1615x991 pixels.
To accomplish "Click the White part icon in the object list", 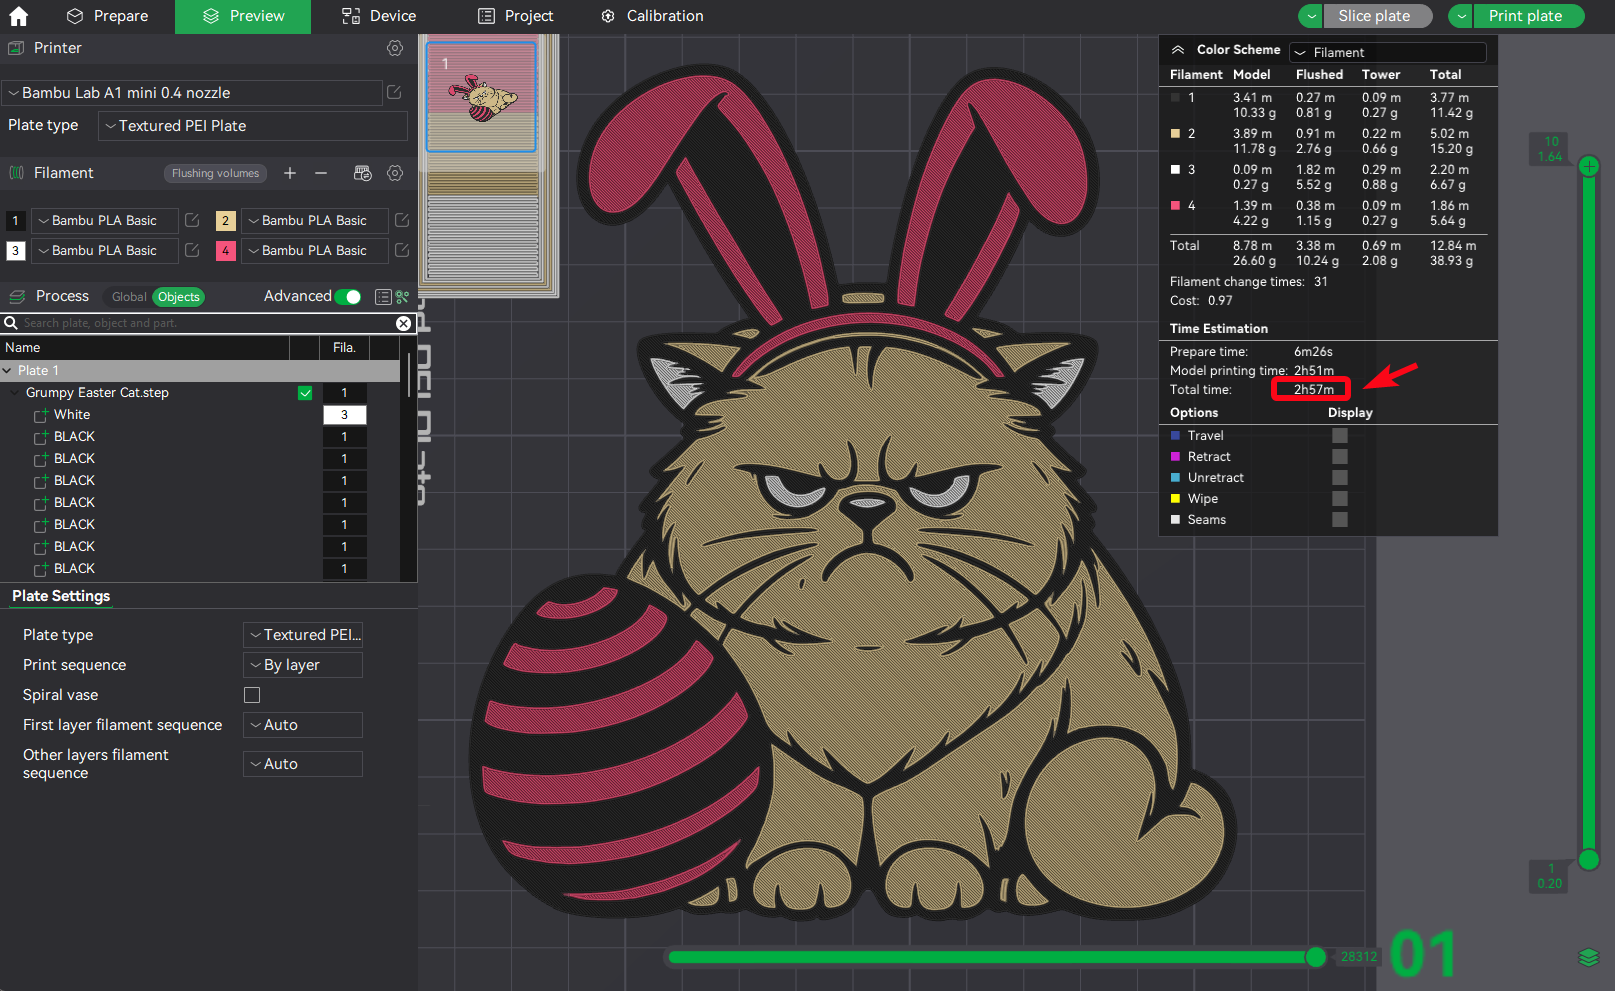I will 41,415.
